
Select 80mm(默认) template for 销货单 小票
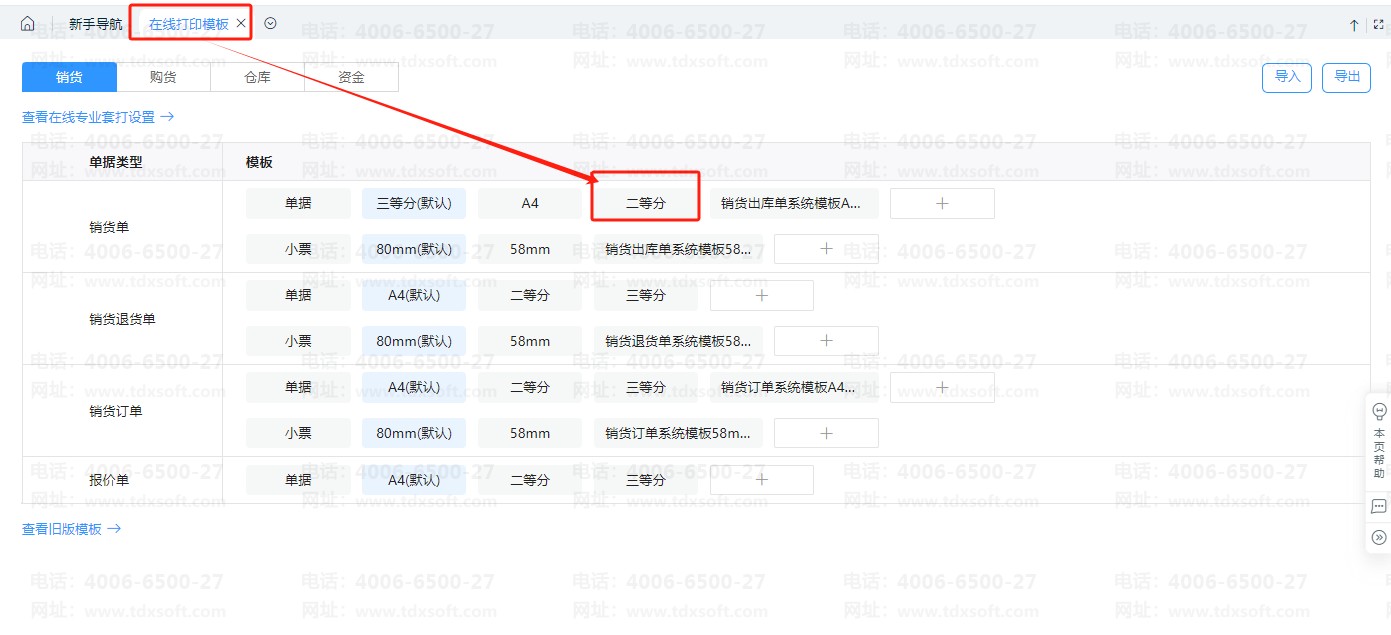[x=414, y=249]
